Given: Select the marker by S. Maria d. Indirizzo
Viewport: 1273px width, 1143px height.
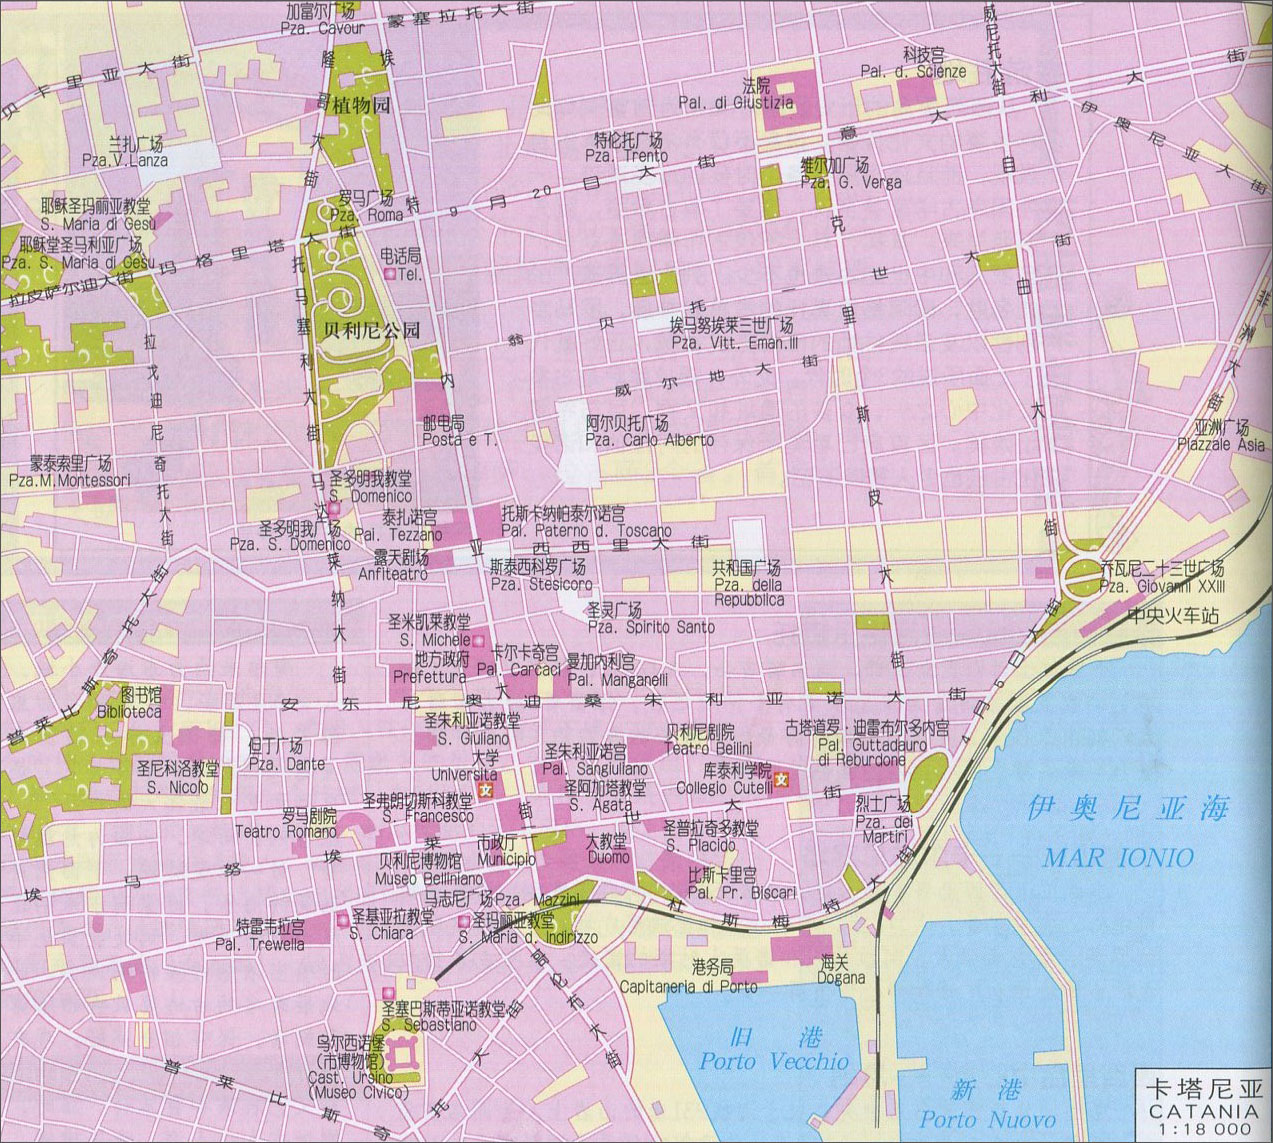Looking at the screenshot, I should (463, 920).
